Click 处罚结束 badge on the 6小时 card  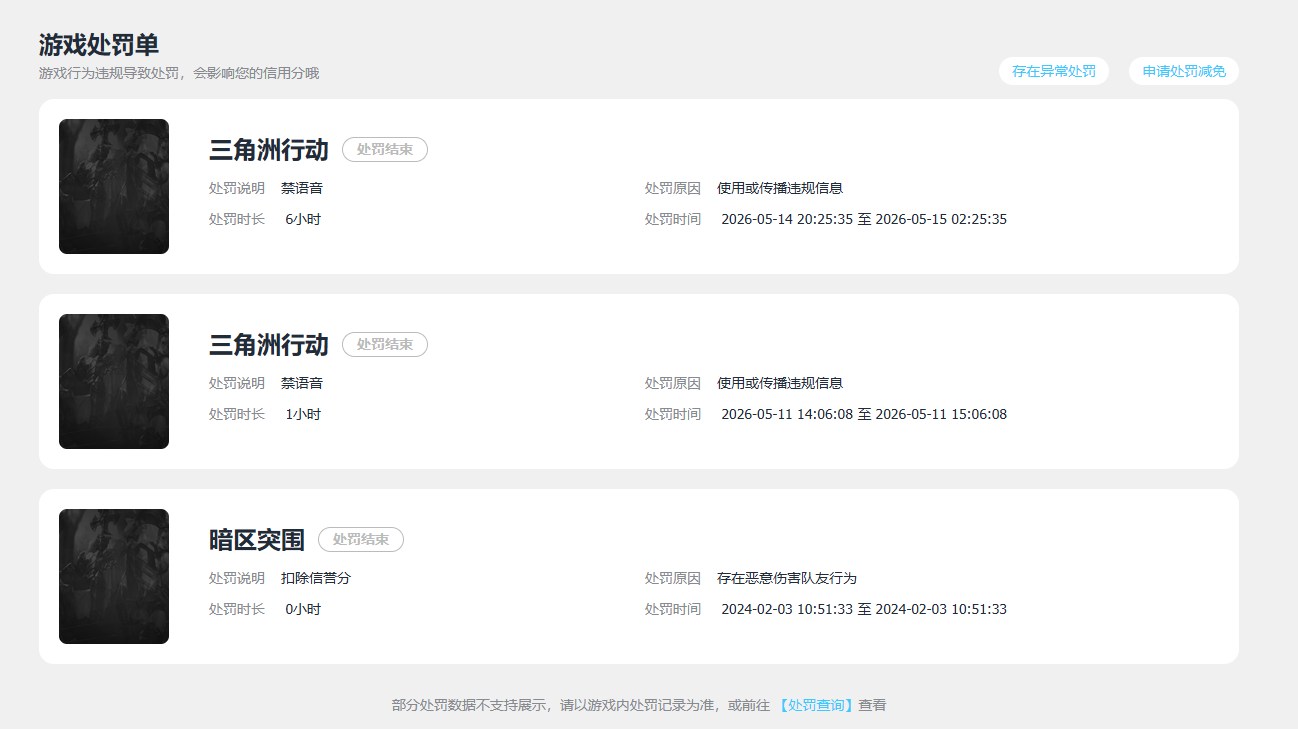(385, 150)
